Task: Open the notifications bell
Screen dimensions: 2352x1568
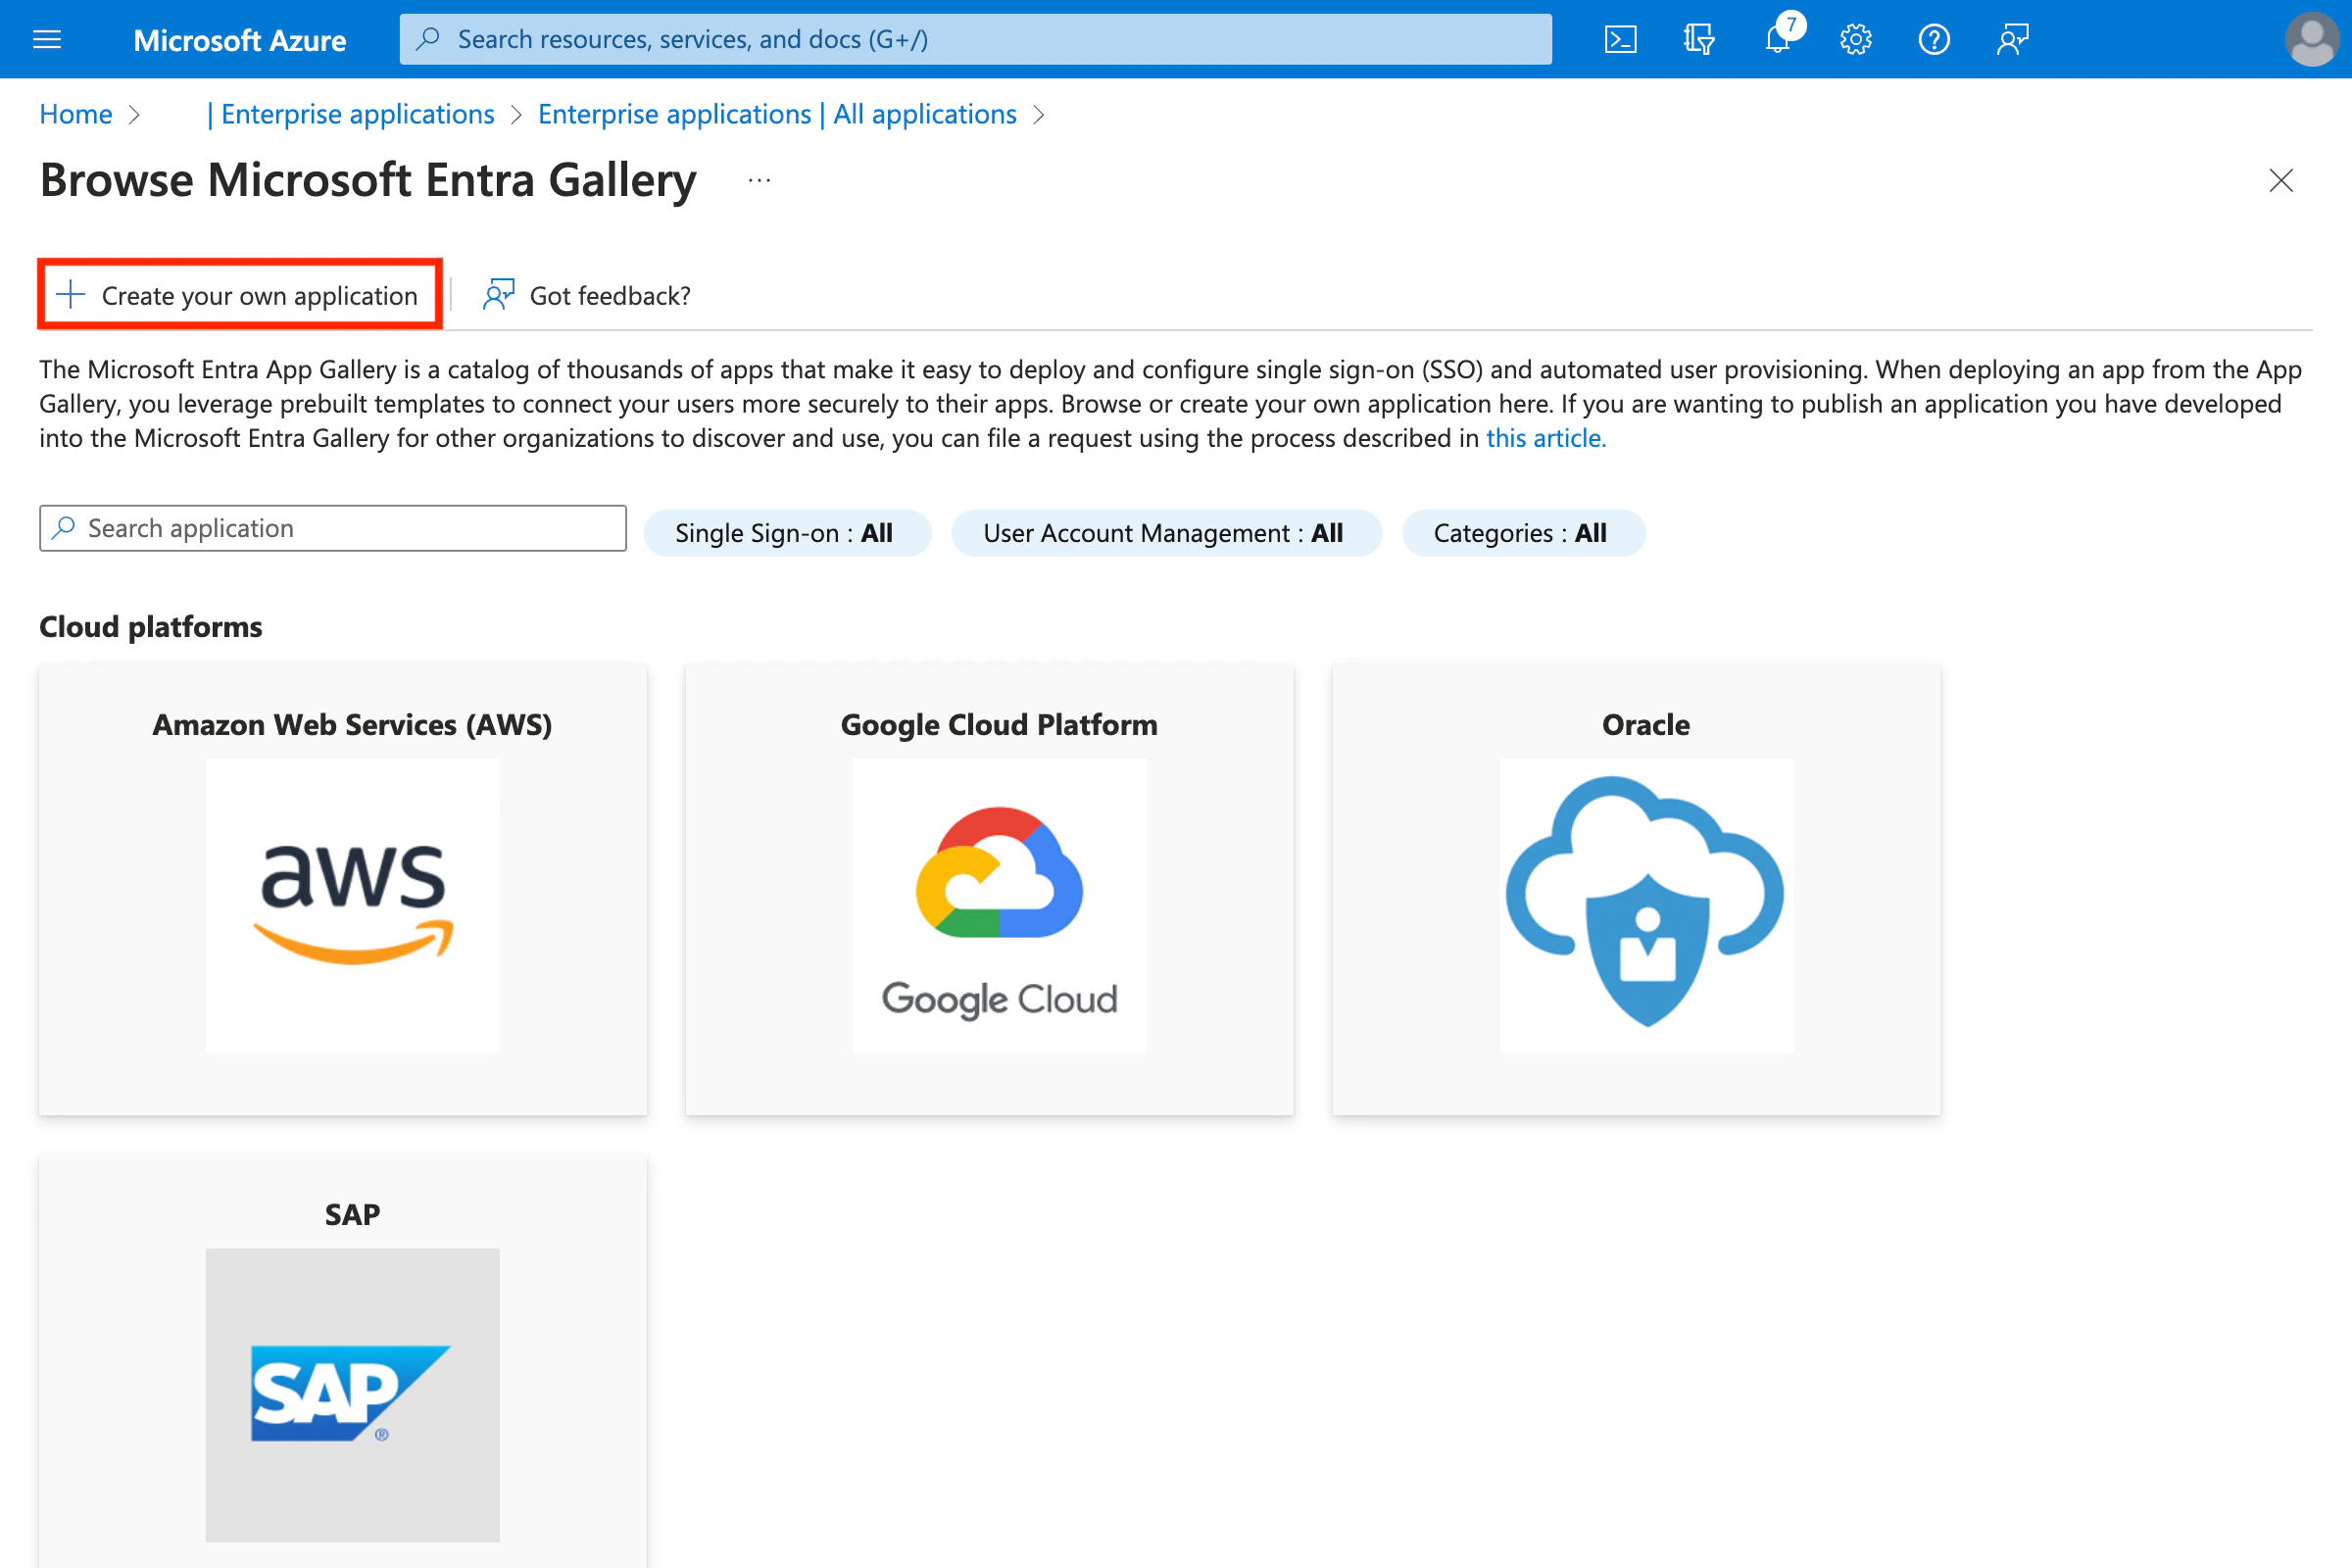Action: (1777, 39)
